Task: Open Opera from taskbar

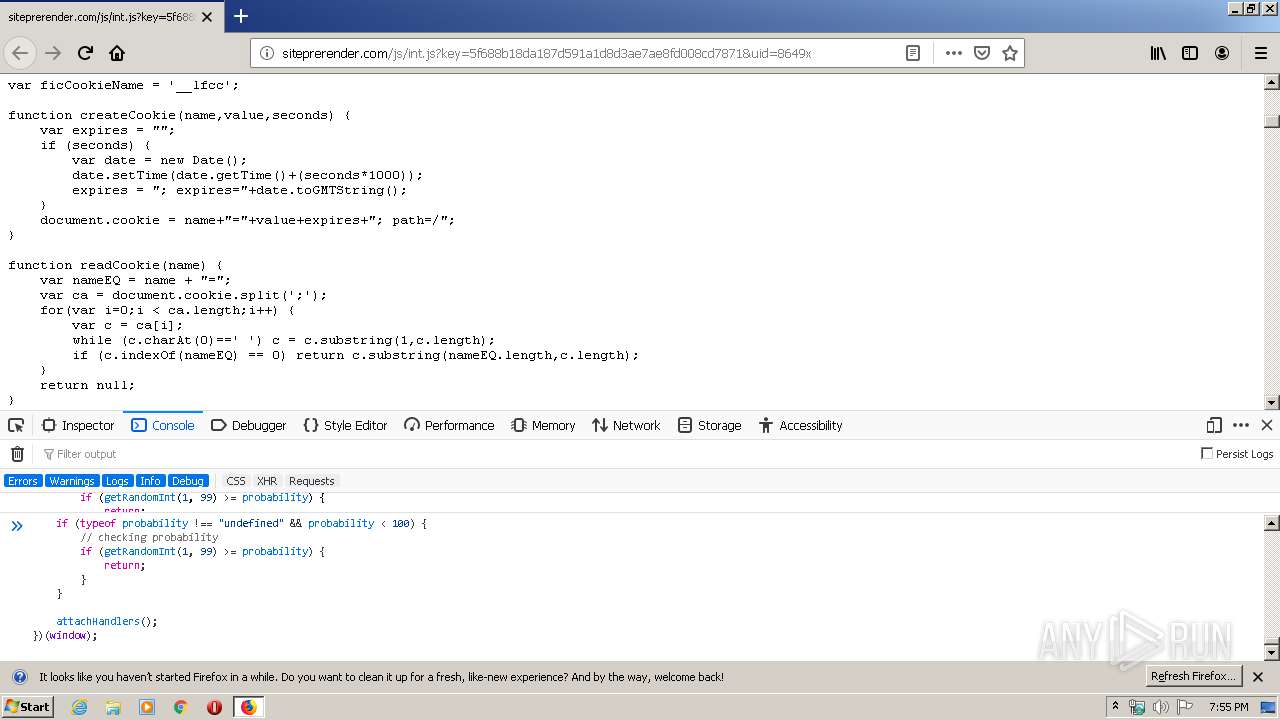Action: click(214, 707)
